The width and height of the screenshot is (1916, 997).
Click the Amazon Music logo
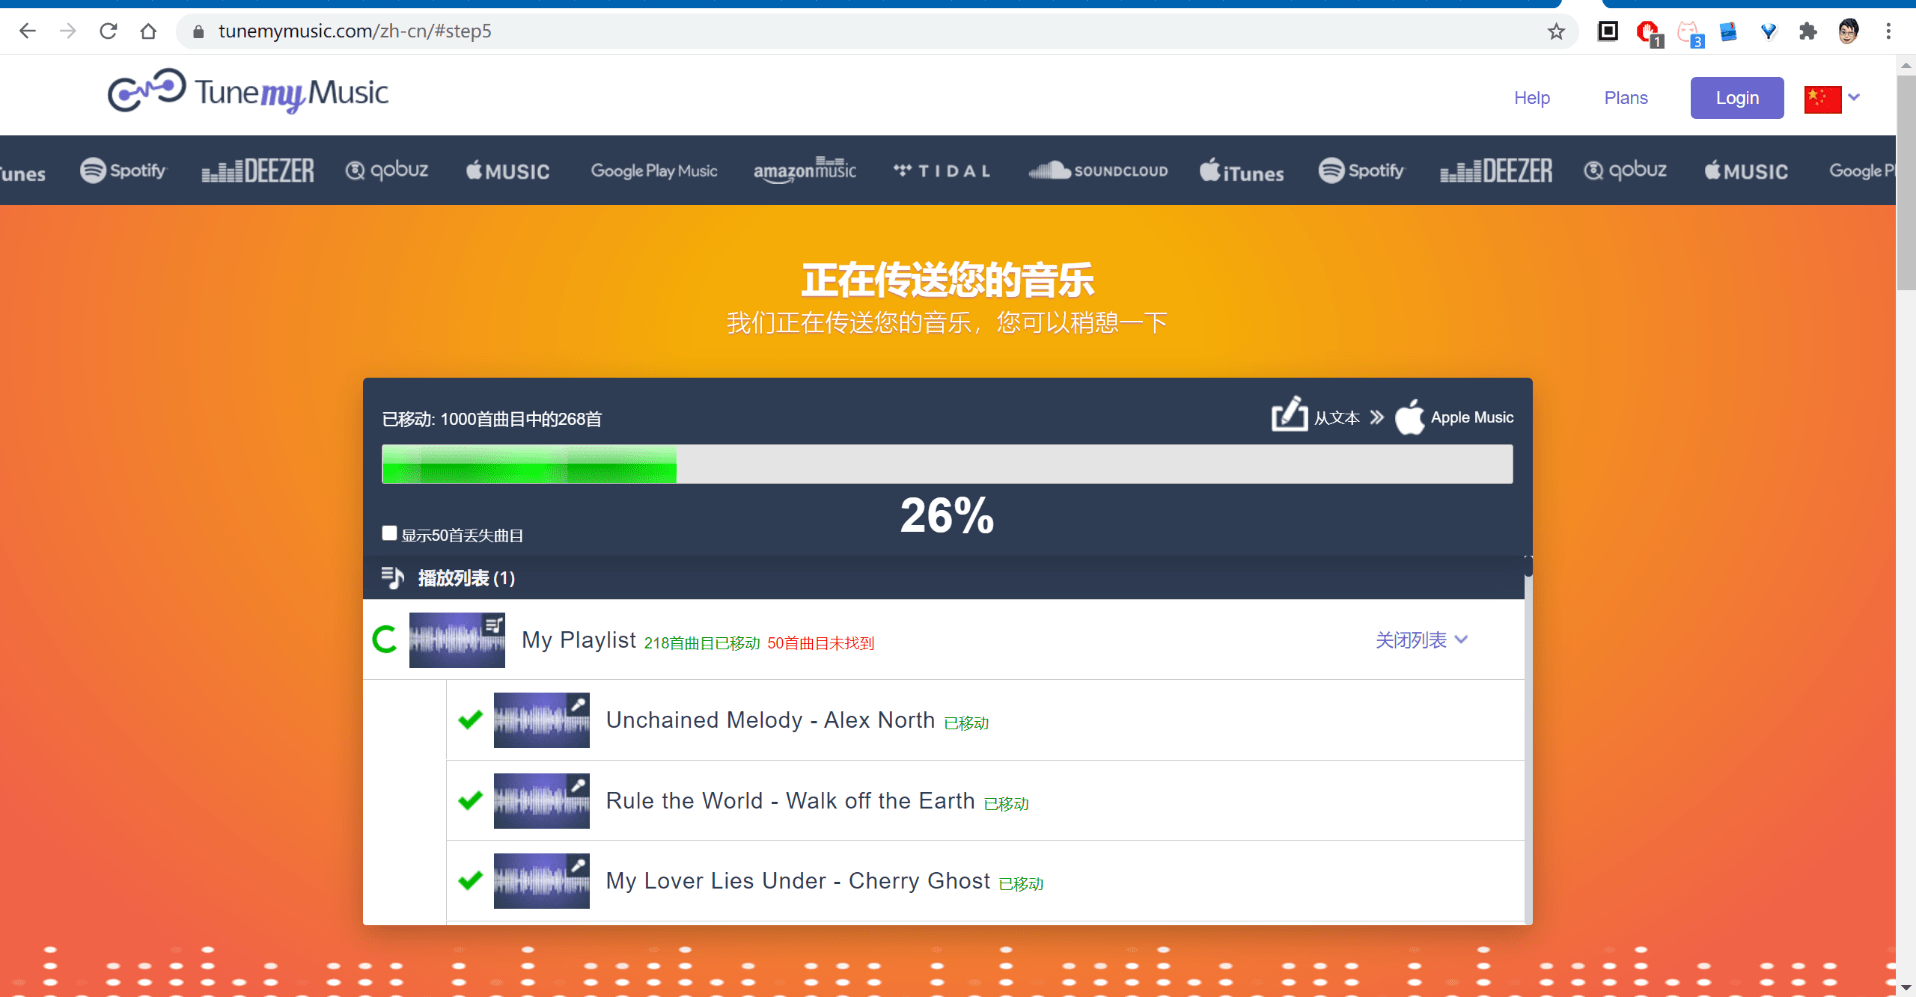804,171
